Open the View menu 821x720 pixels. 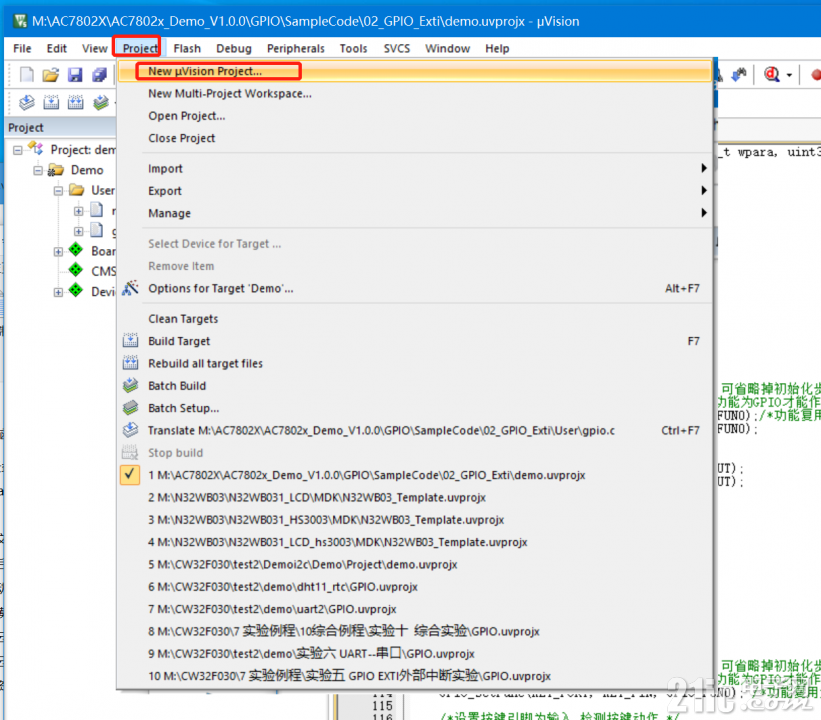point(94,48)
